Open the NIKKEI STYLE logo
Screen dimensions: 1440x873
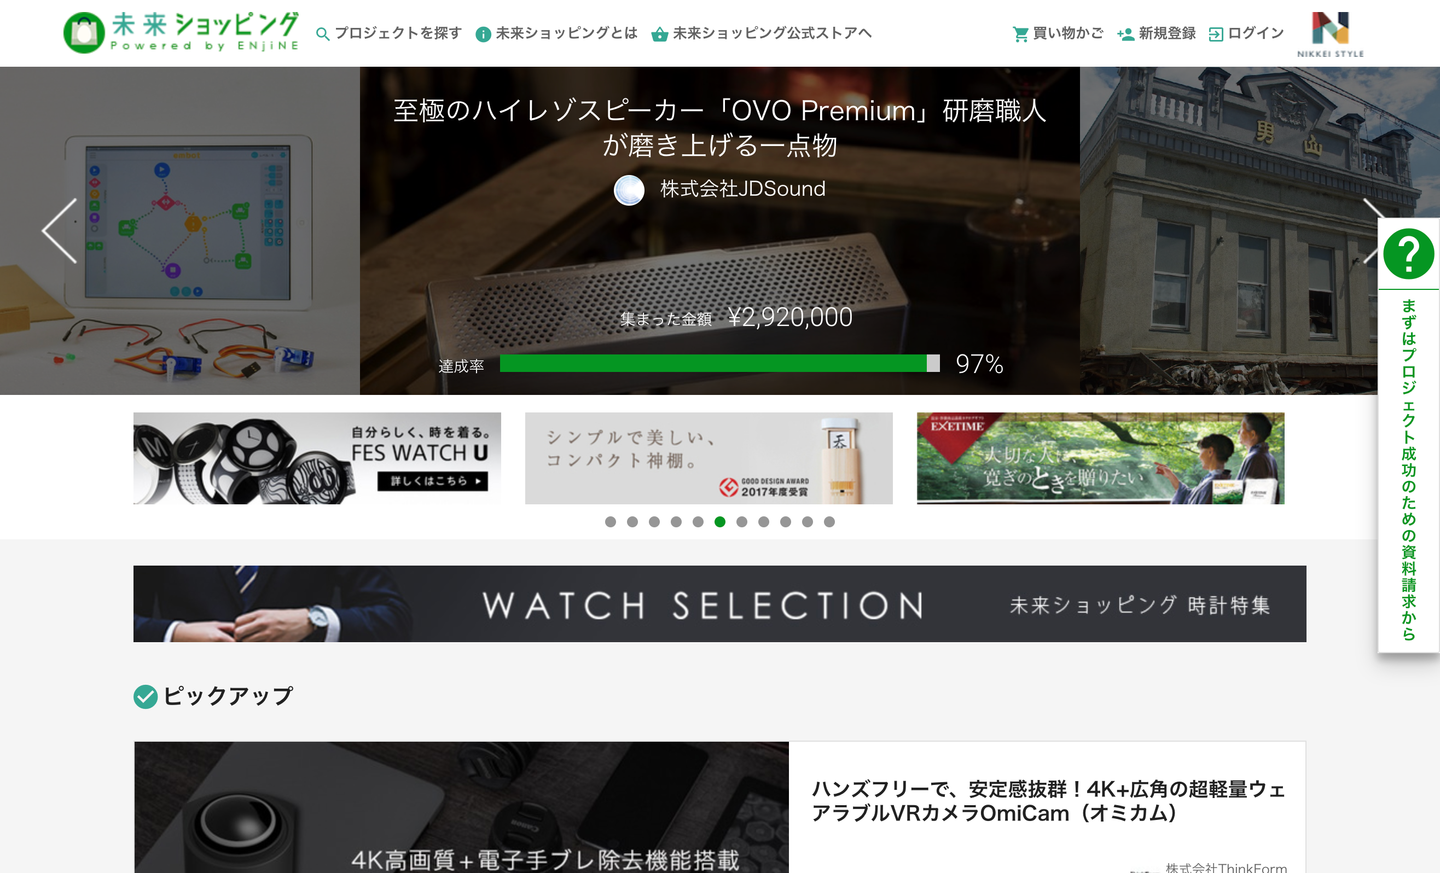[1330, 34]
